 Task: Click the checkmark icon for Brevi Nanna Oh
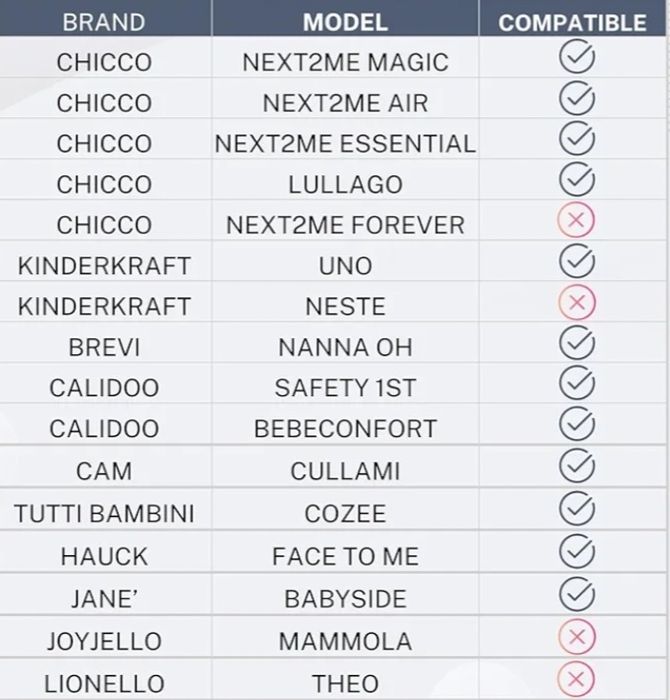(x=576, y=342)
